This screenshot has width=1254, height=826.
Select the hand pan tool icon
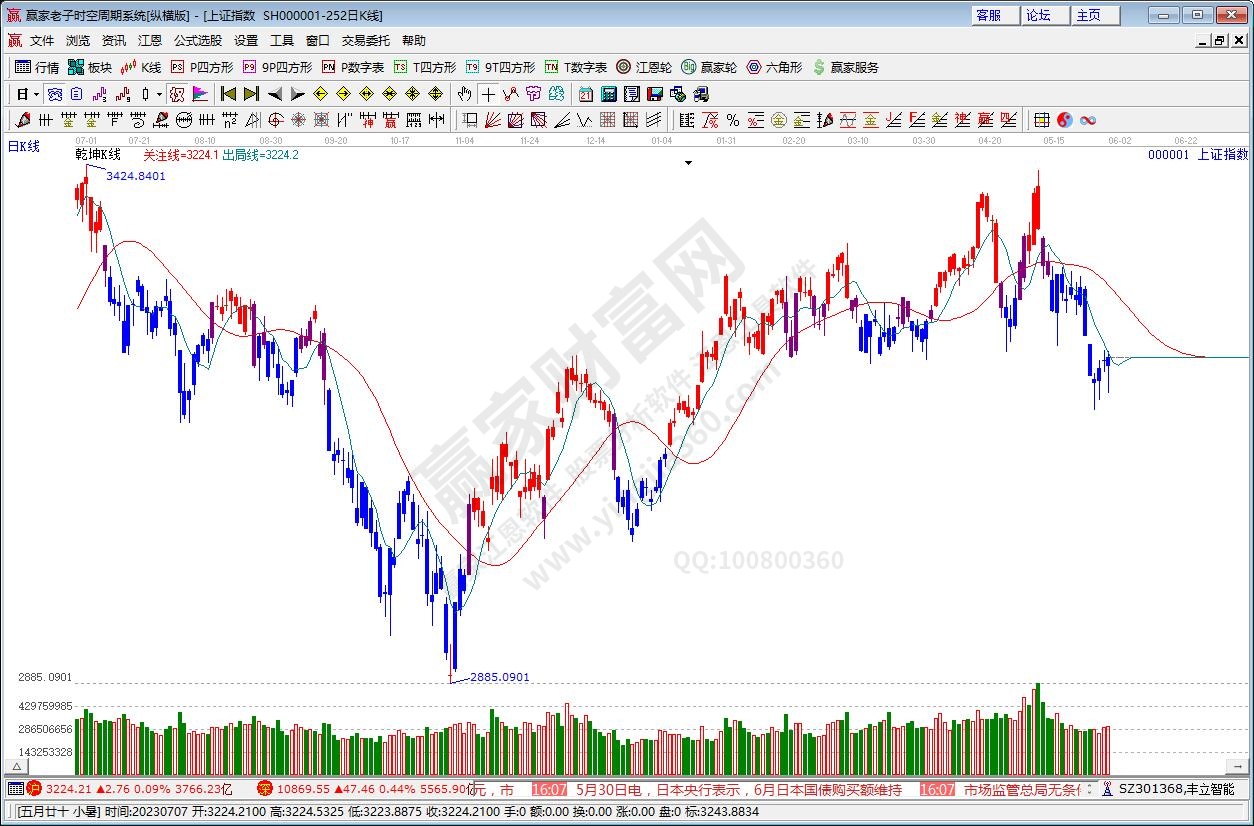[x=464, y=94]
